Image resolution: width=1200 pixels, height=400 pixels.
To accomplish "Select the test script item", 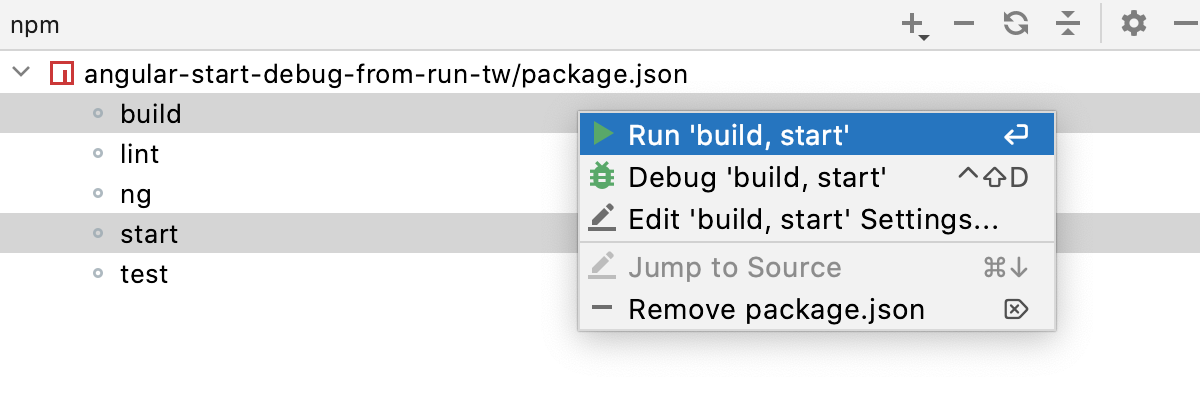I will coord(144,274).
